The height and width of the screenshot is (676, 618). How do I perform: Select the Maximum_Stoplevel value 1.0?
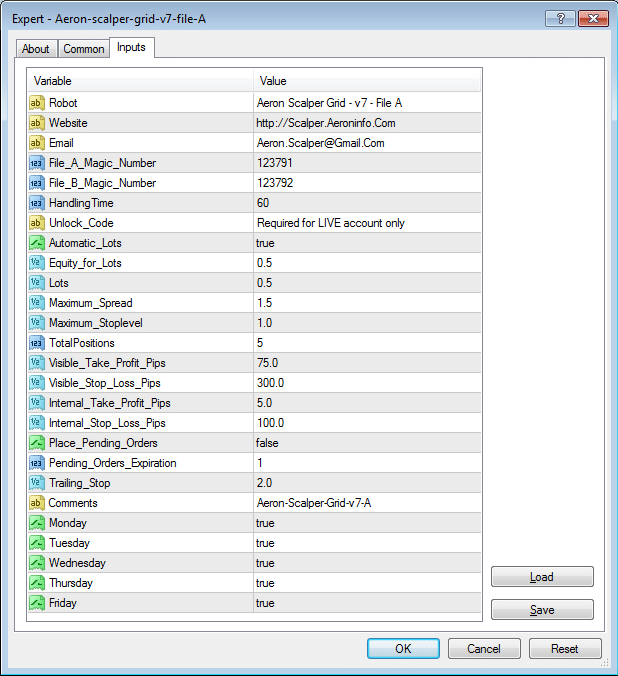click(264, 323)
